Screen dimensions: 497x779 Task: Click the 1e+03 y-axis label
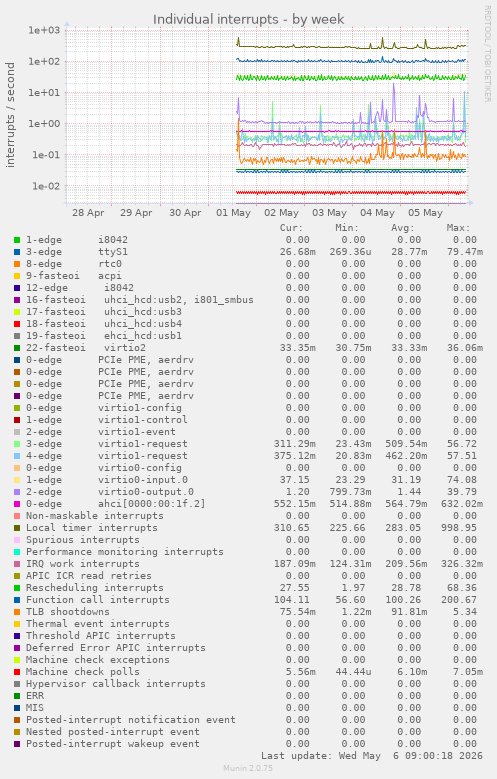(x=44, y=30)
